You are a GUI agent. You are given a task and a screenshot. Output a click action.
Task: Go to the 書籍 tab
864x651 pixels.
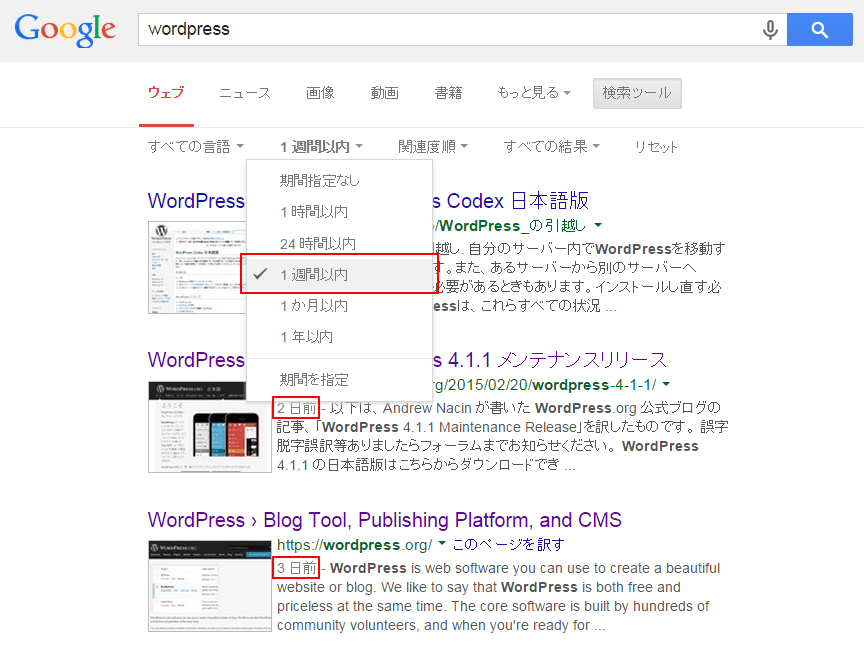point(449,93)
